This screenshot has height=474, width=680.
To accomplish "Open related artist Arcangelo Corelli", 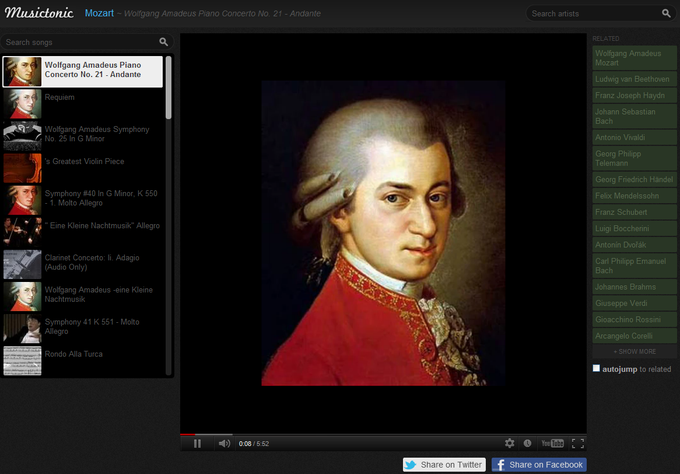I will coord(634,336).
